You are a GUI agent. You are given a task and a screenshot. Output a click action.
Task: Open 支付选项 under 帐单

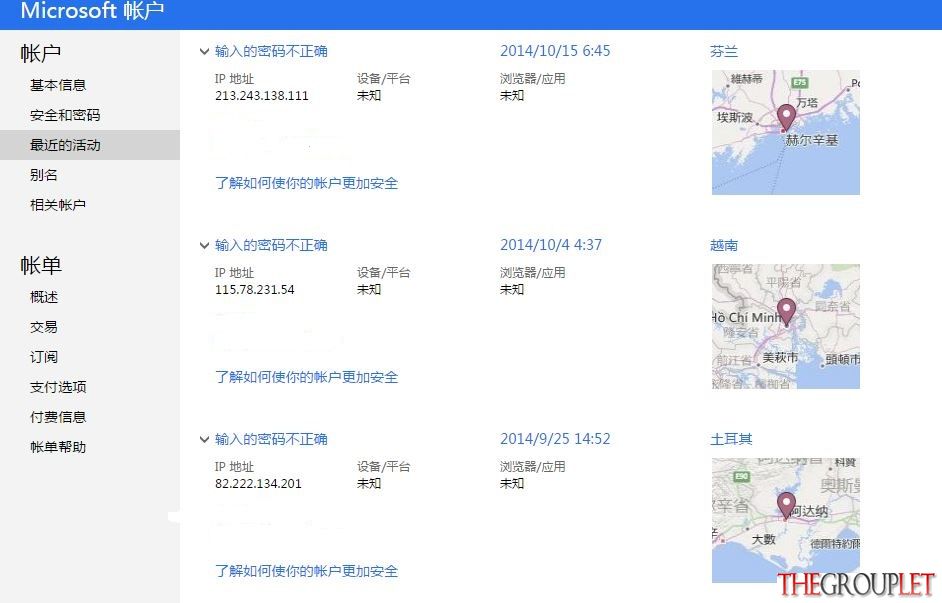tap(58, 387)
